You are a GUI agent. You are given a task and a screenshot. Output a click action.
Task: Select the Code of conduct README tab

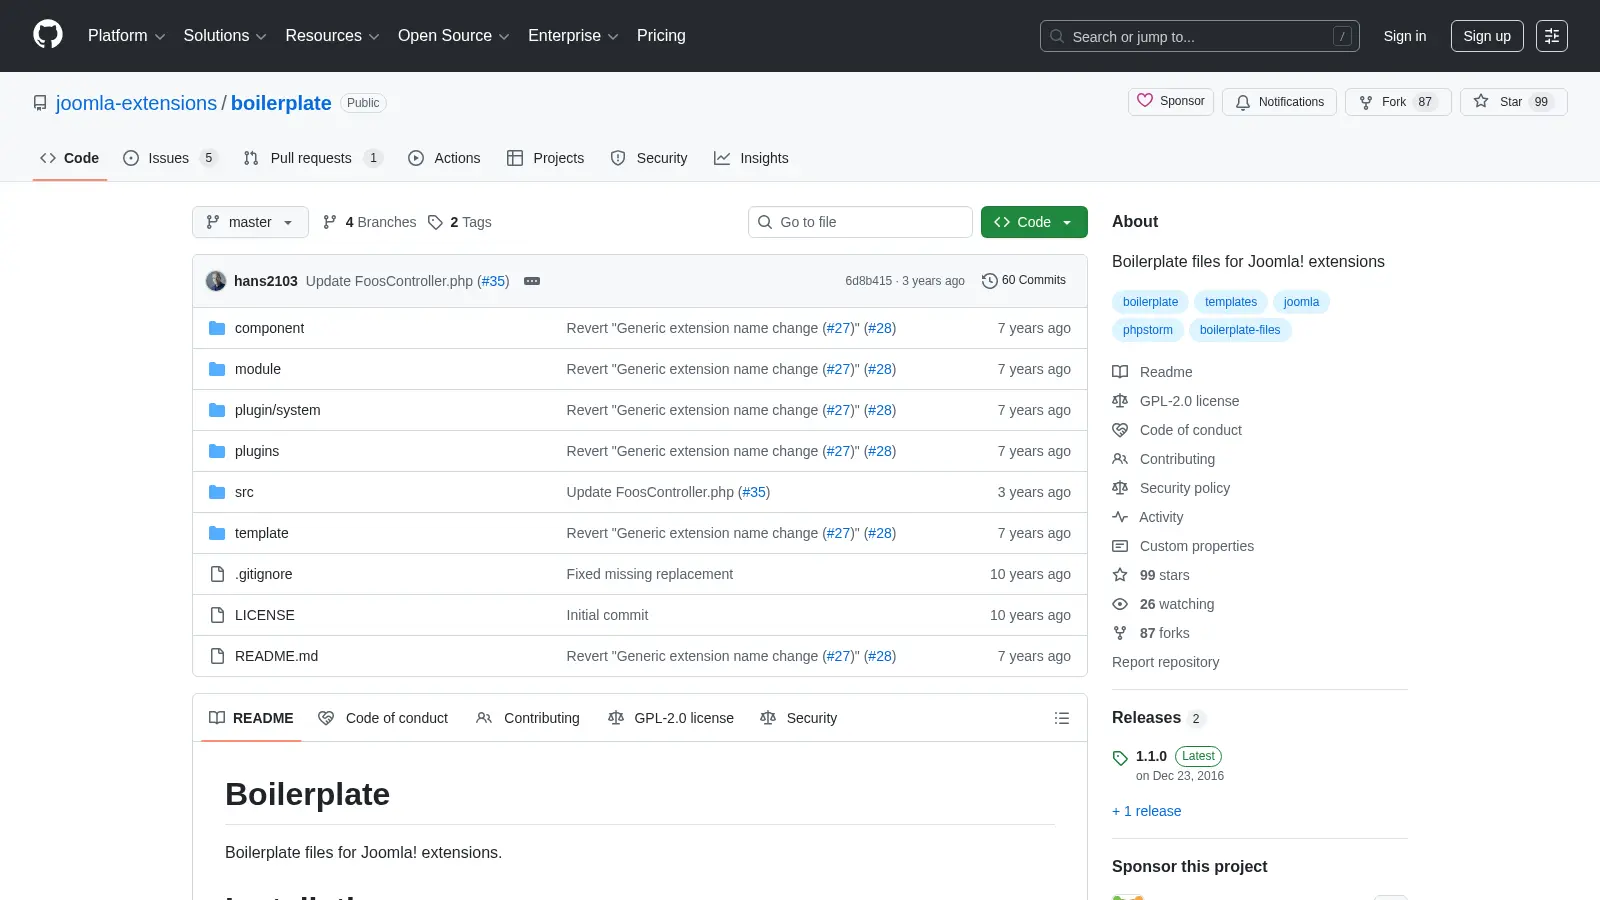tap(383, 718)
